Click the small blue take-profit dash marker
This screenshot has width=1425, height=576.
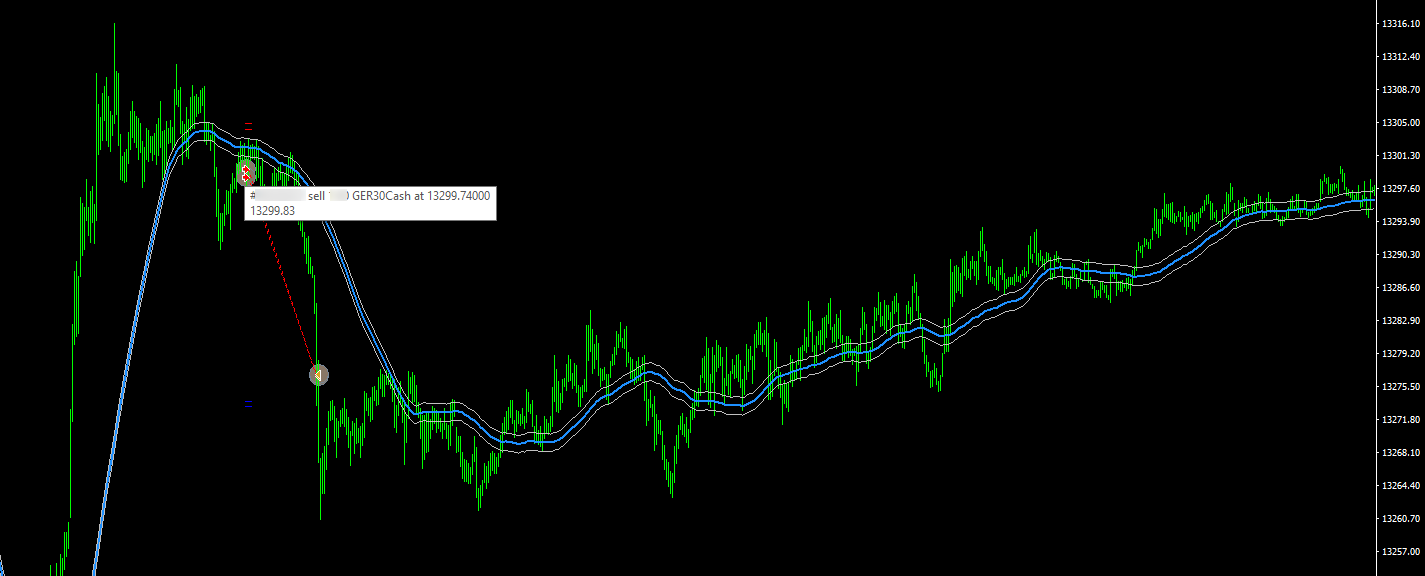(x=248, y=405)
